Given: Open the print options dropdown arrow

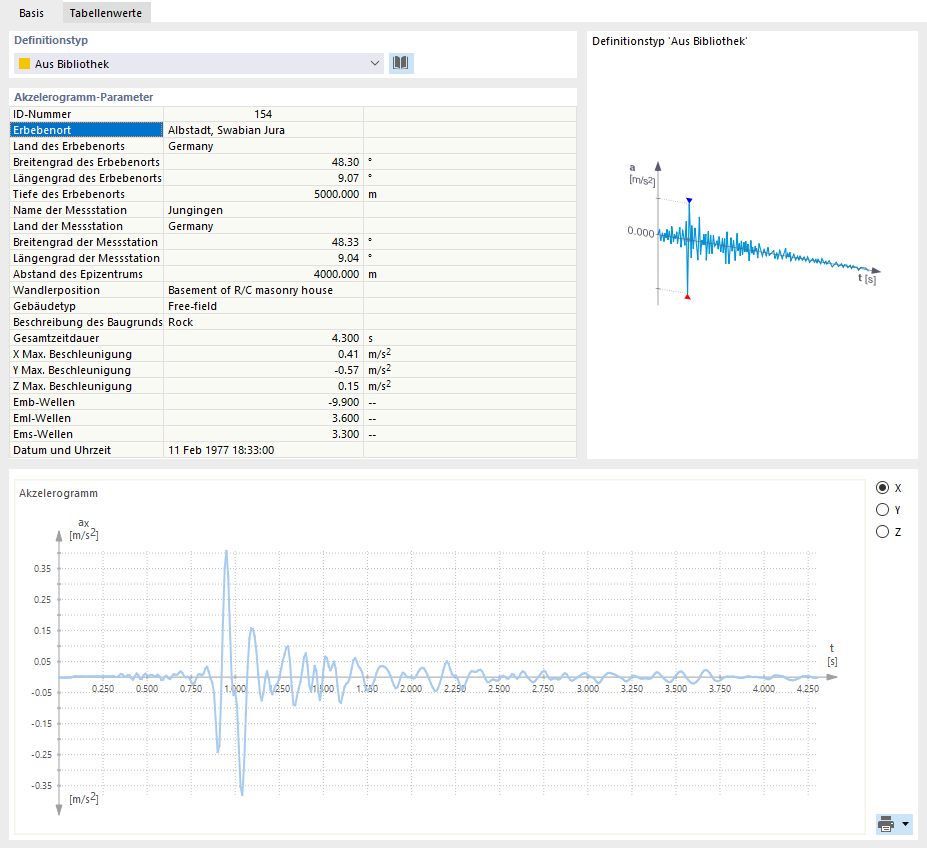Looking at the screenshot, I should [906, 824].
